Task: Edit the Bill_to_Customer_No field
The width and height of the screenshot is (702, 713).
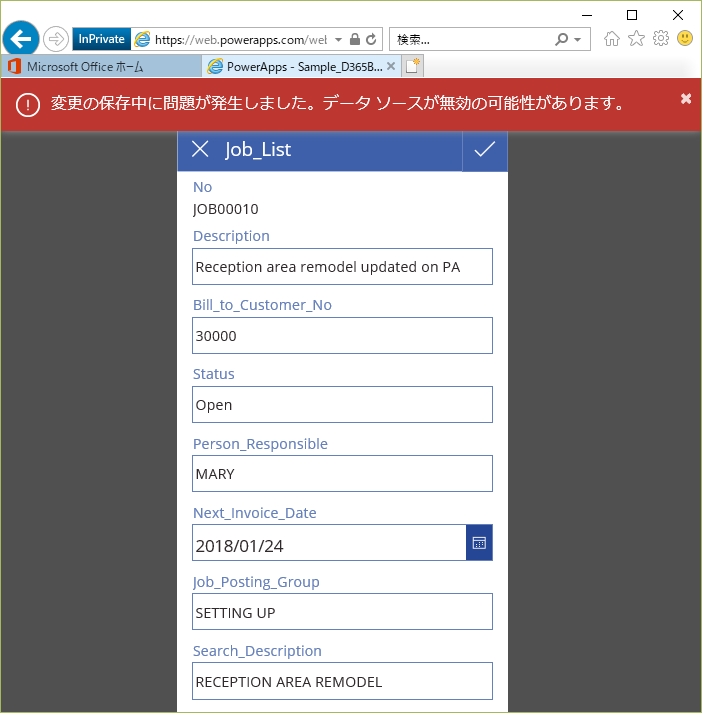Action: [342, 336]
